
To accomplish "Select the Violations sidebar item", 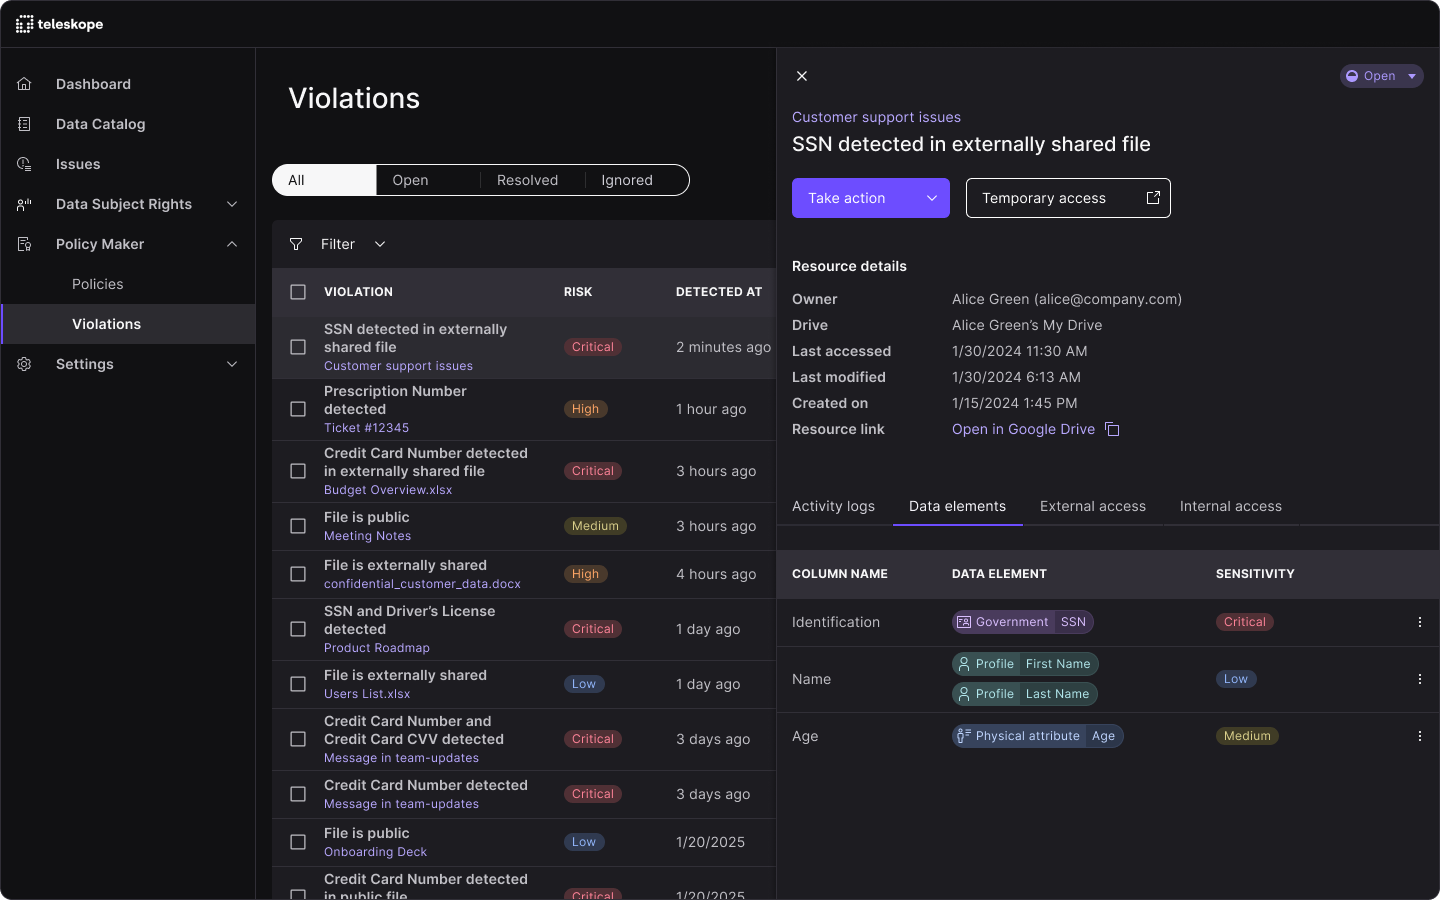I will [128, 324].
